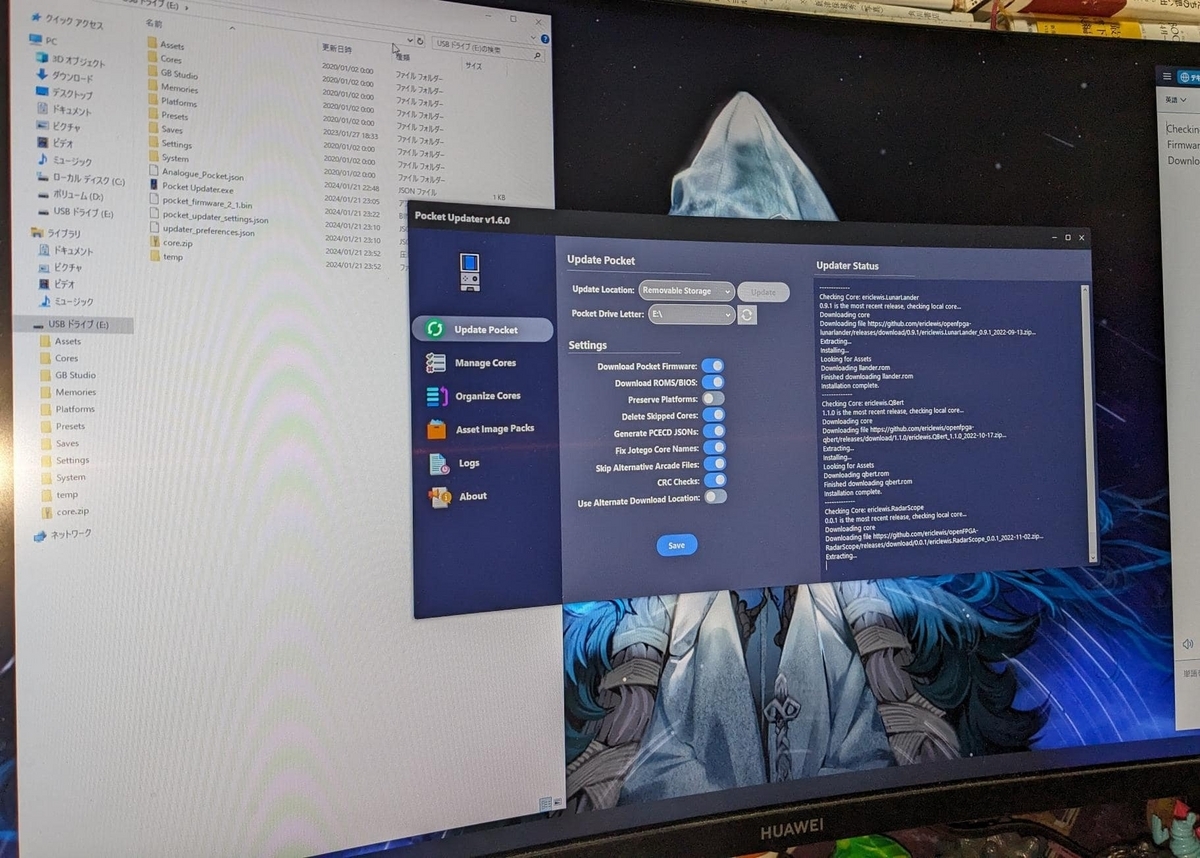Sort files by the サイズ column header
The image size is (1200, 858).
pos(473,65)
